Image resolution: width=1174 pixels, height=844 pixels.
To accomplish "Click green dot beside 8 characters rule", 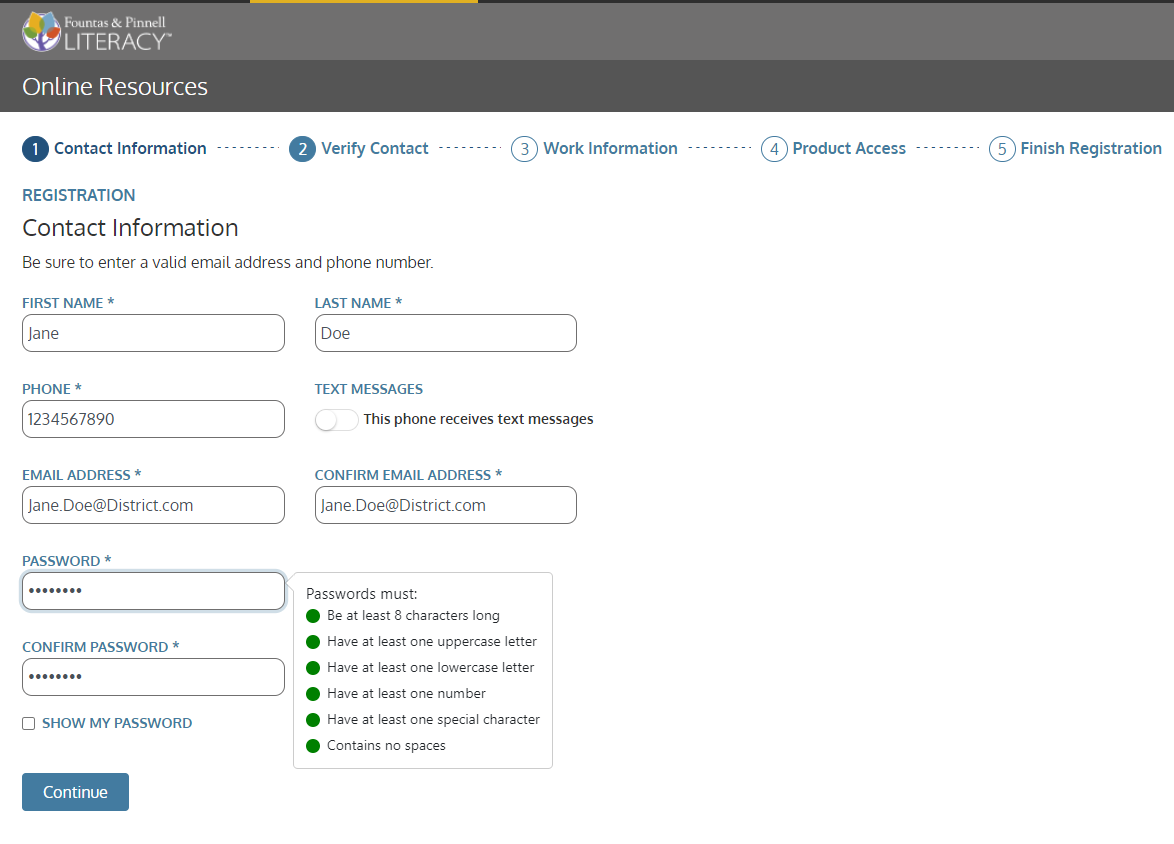I will [x=313, y=616].
